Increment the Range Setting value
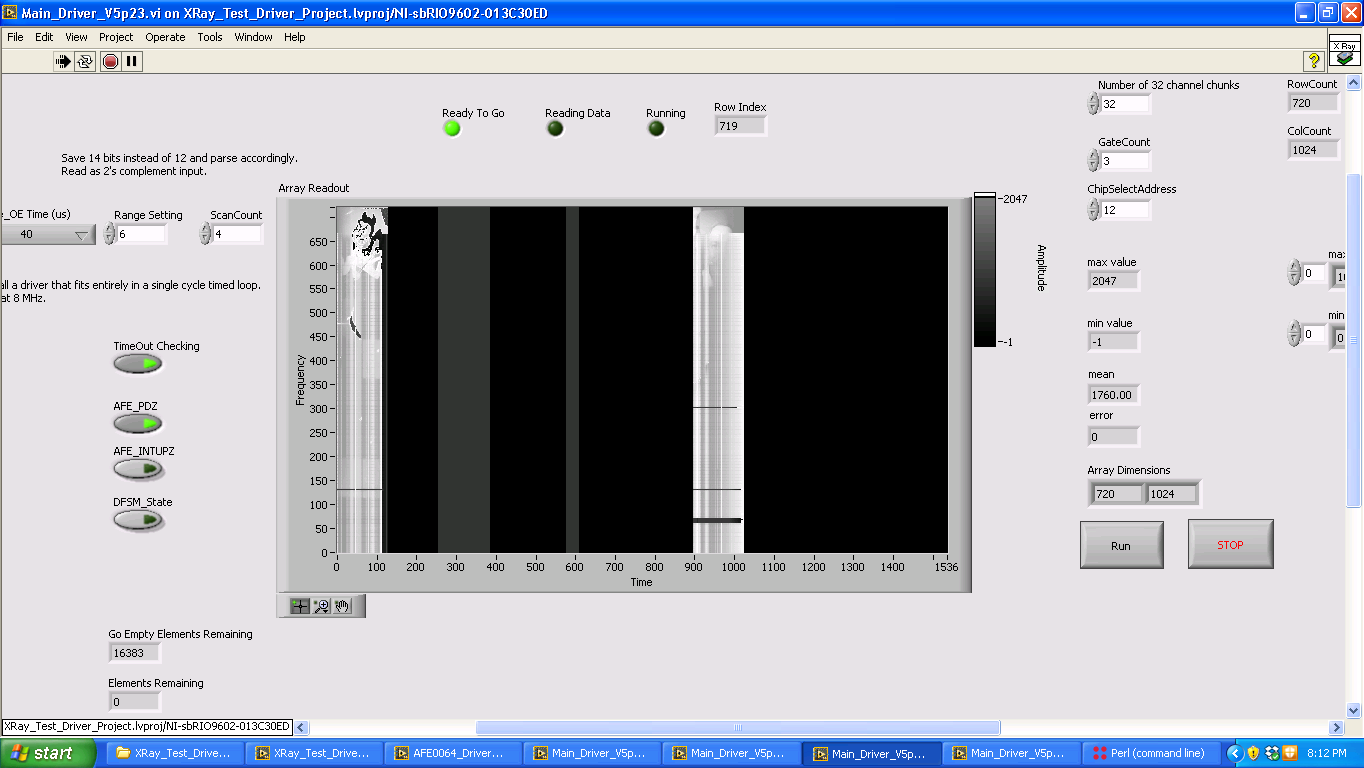This screenshot has height=768, width=1364. point(109,228)
